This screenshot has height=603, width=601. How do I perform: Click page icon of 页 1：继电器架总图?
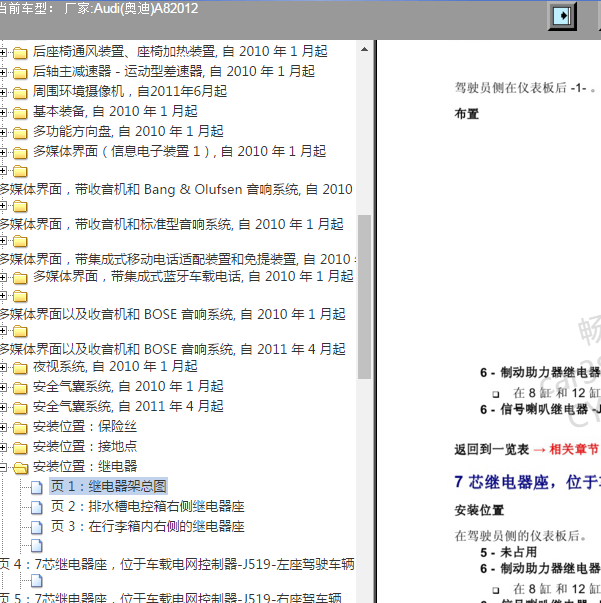(37, 488)
